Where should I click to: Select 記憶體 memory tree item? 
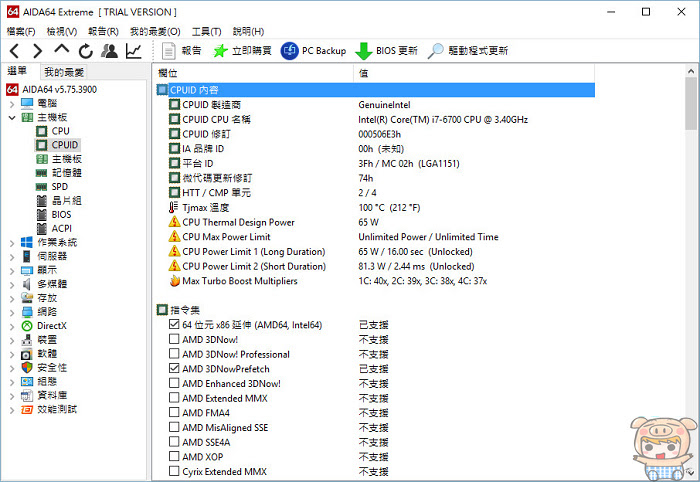tap(59, 173)
